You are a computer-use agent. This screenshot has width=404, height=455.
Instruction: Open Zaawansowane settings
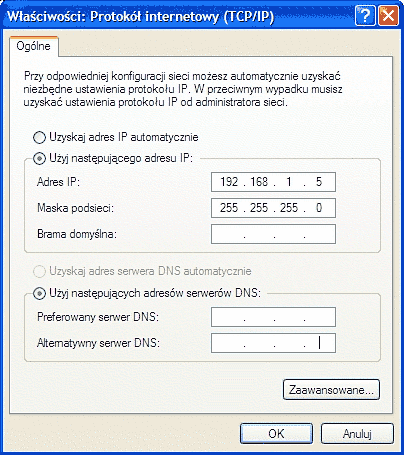[331, 389]
